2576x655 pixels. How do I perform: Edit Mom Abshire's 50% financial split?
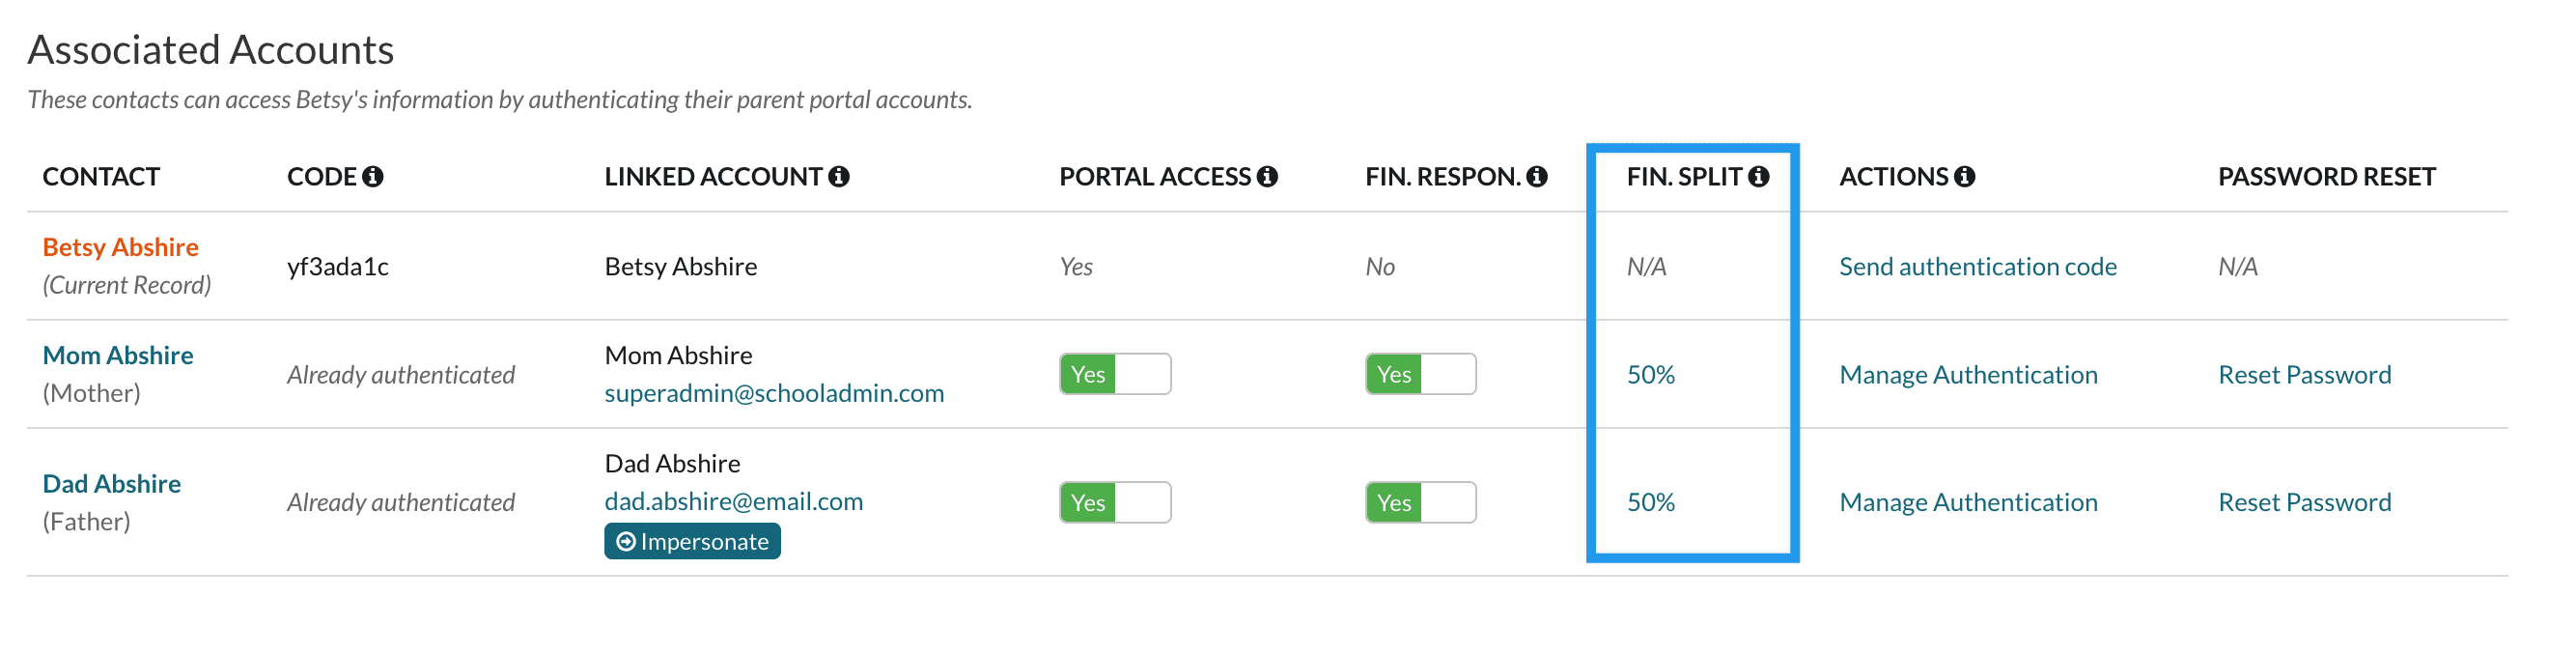click(x=1650, y=375)
